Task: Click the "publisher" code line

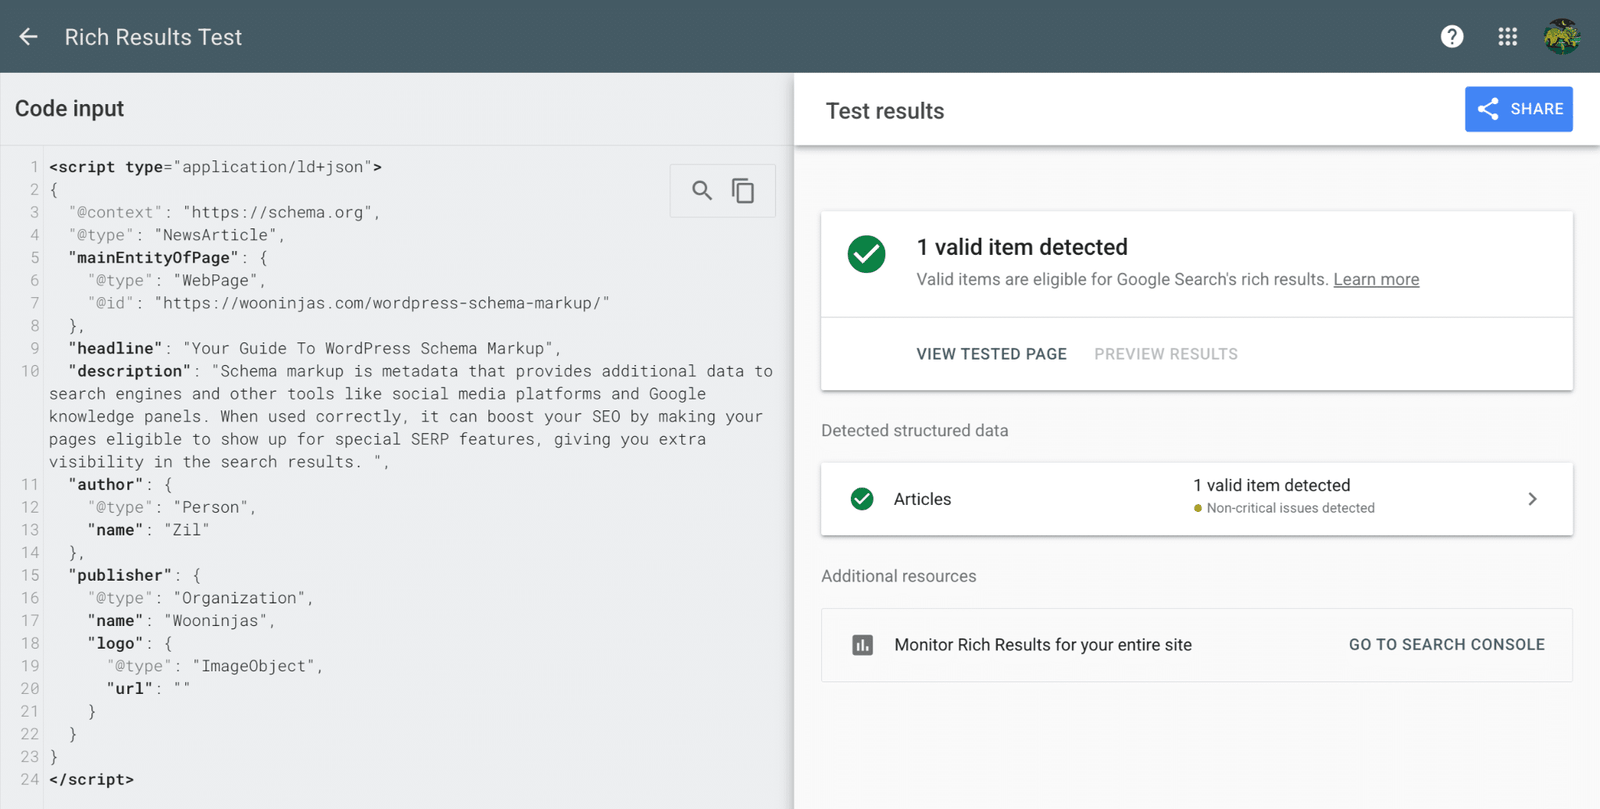Action: pos(135,576)
